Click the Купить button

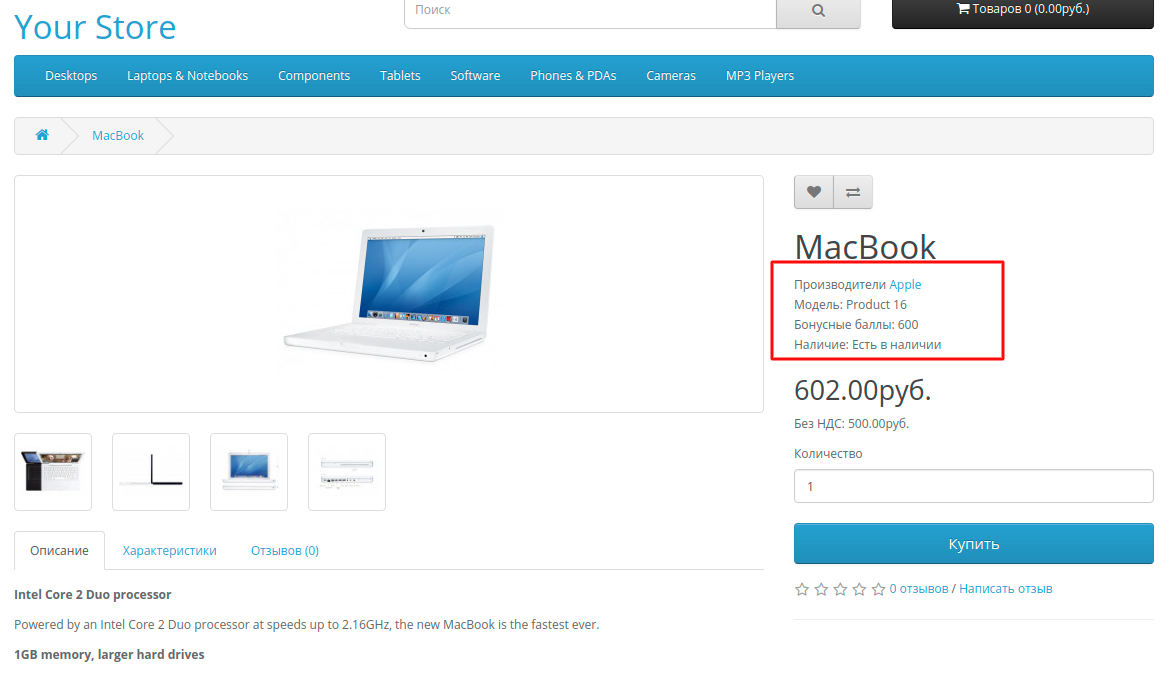coord(973,543)
